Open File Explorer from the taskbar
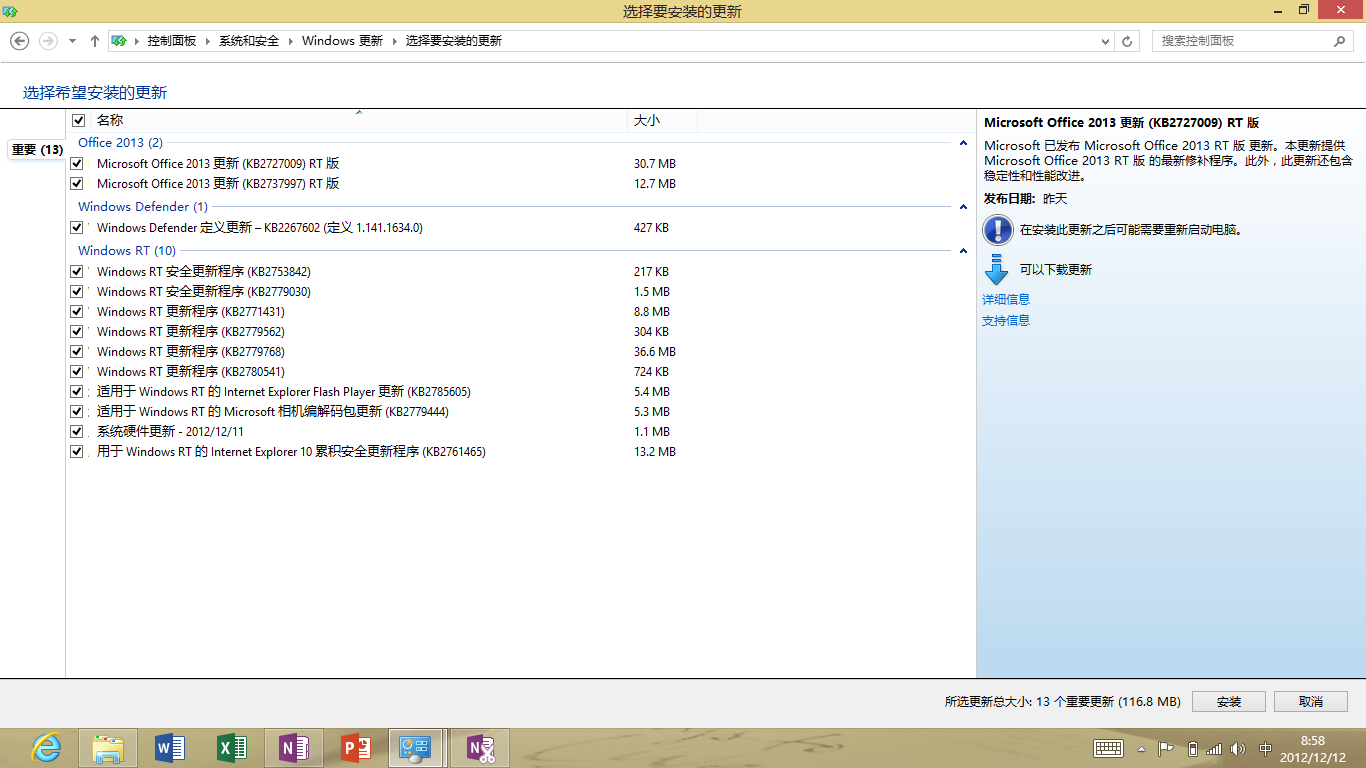Image resolution: width=1366 pixels, height=768 pixels. 108,748
